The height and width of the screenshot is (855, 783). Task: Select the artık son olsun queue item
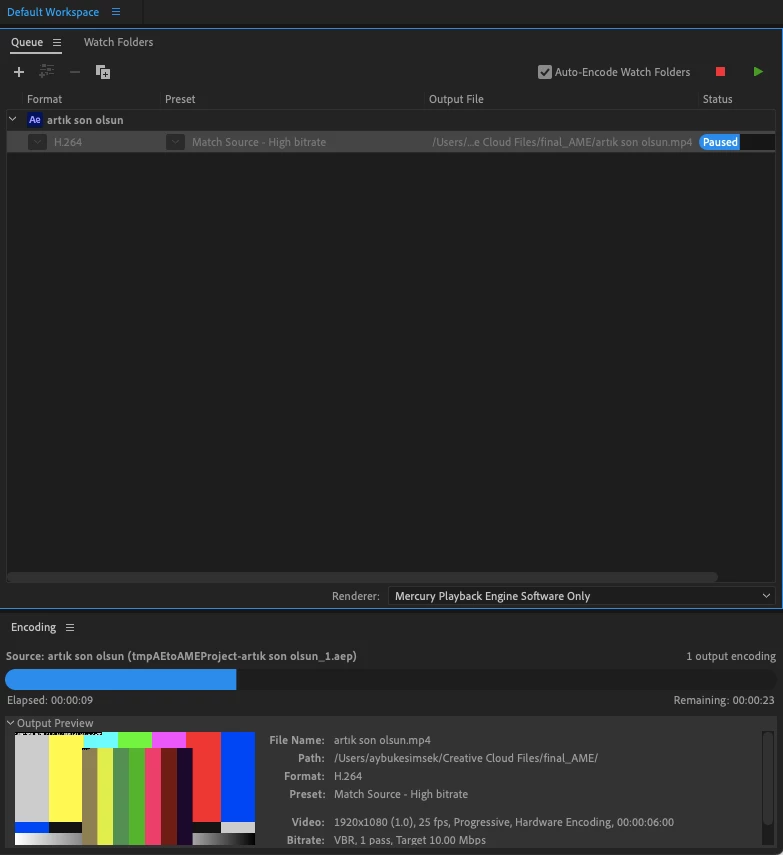pos(85,120)
